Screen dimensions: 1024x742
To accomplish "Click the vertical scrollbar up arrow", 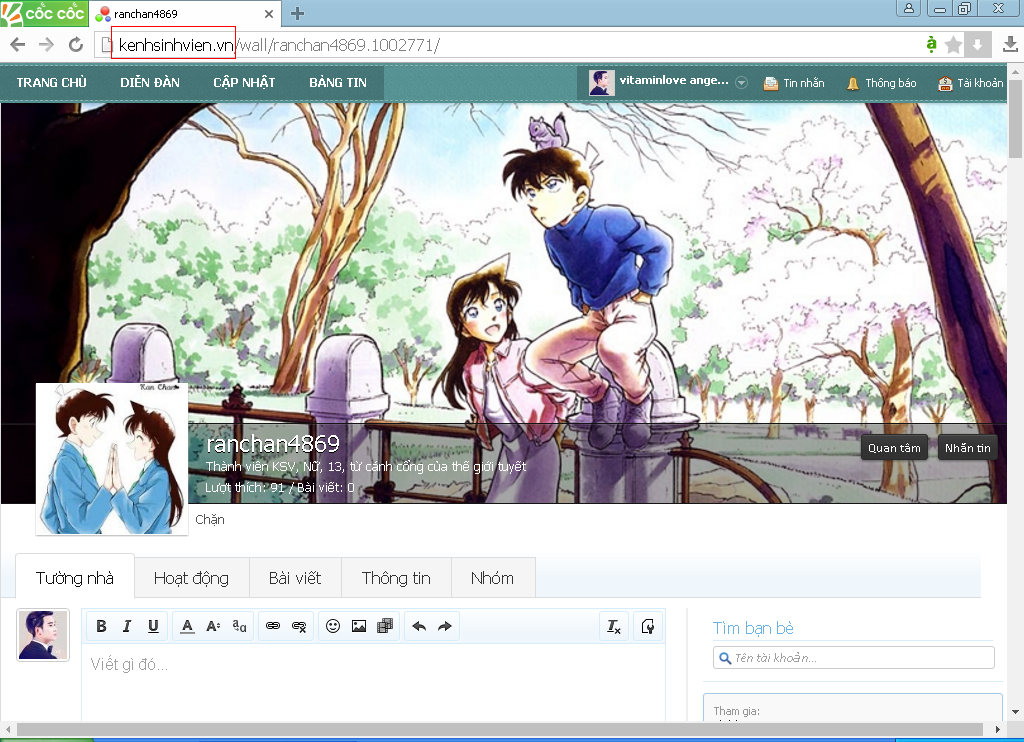I will pos(1015,71).
